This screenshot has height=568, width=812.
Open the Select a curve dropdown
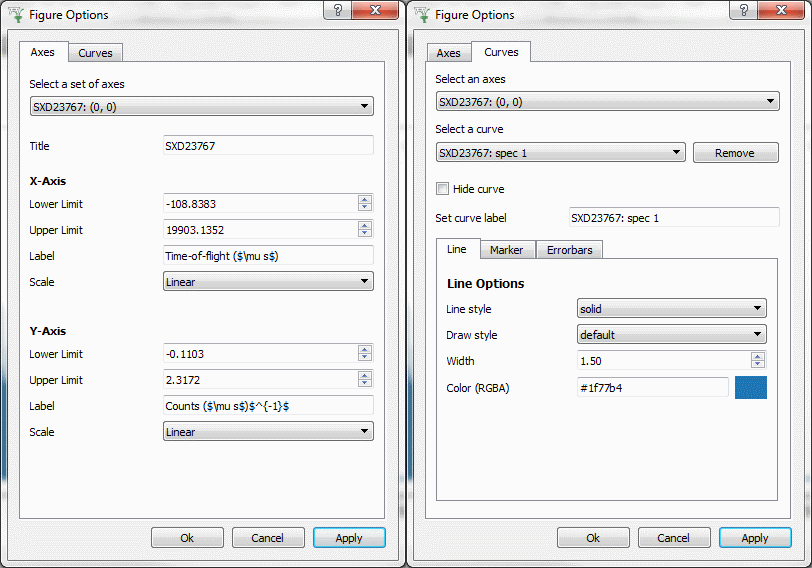click(560, 153)
